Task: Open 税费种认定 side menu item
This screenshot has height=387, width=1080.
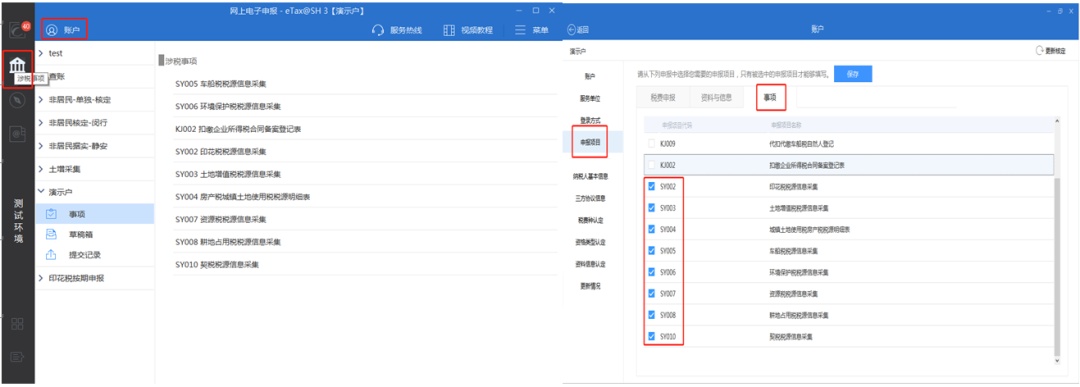Action: pyautogui.click(x=590, y=220)
